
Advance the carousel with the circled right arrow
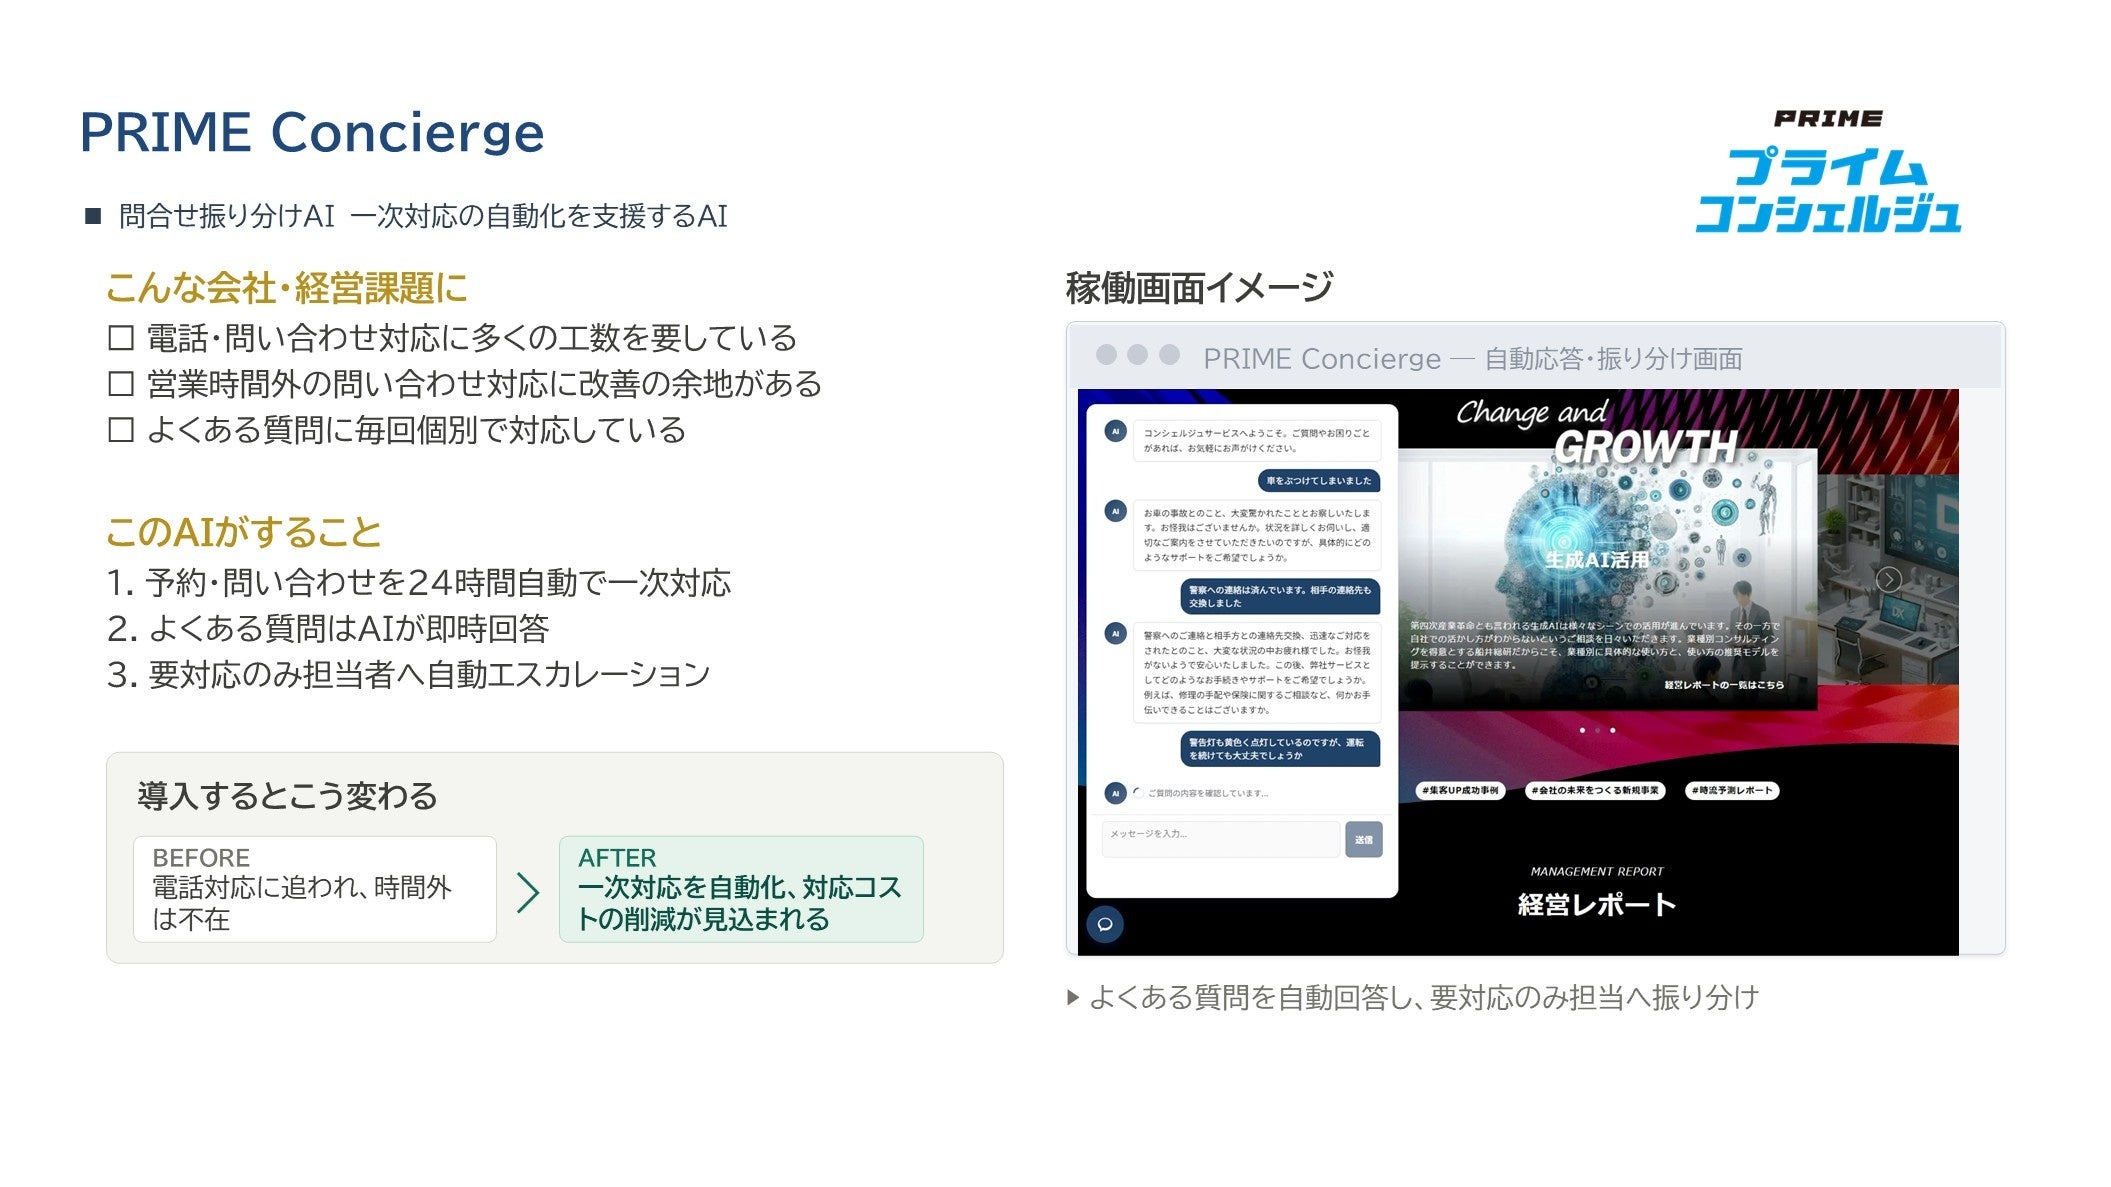(1888, 580)
